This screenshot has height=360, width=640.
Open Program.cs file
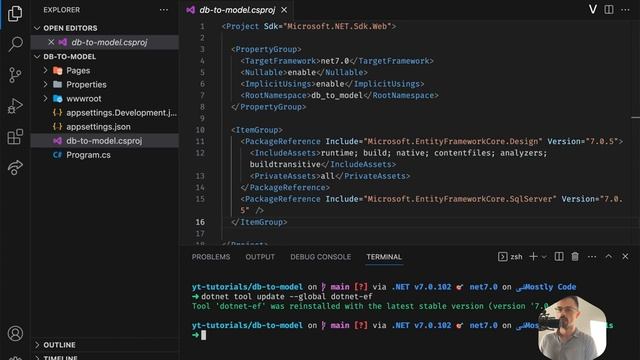coord(88,155)
